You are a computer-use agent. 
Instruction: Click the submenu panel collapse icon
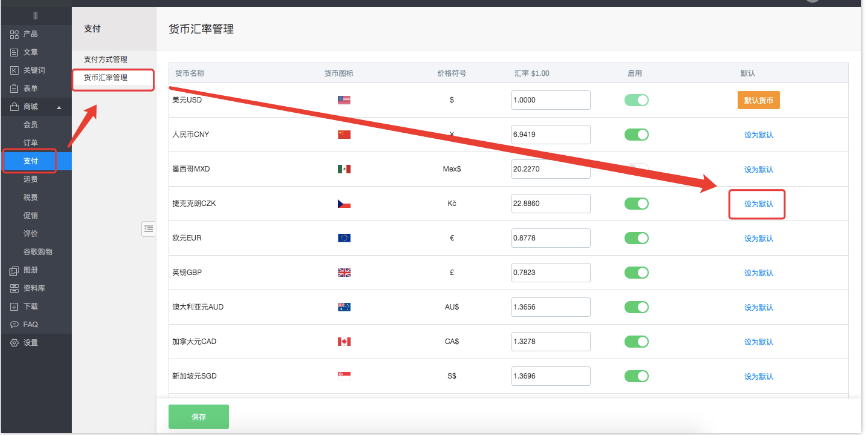click(148, 229)
